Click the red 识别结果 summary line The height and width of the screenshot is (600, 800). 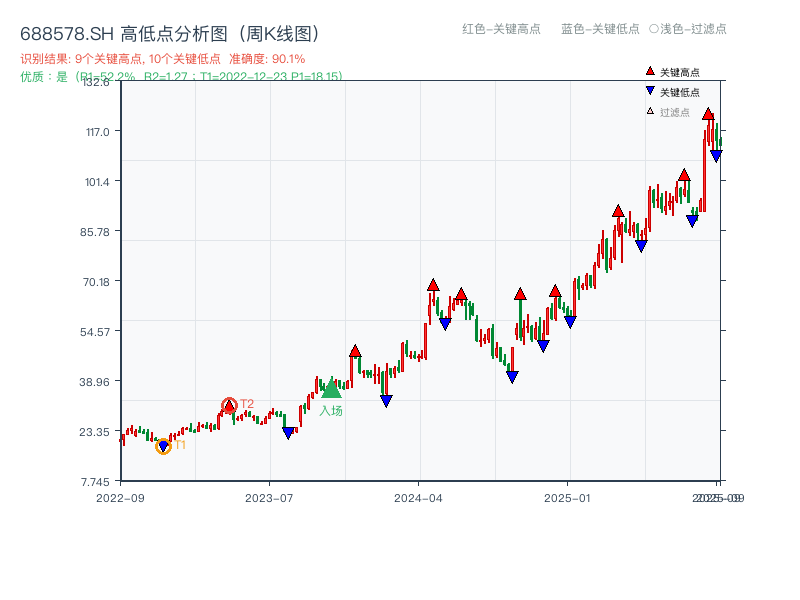point(163,59)
